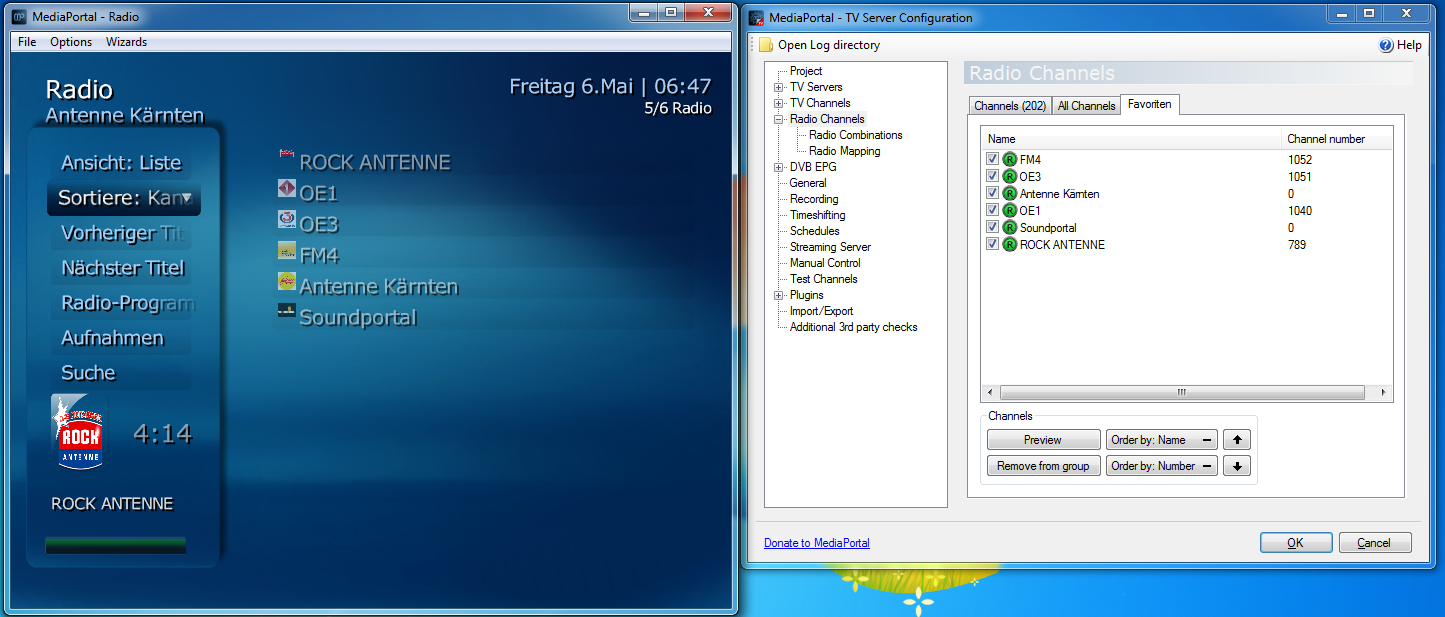Uncheck the OE3 channel checkbox

[x=992, y=176]
